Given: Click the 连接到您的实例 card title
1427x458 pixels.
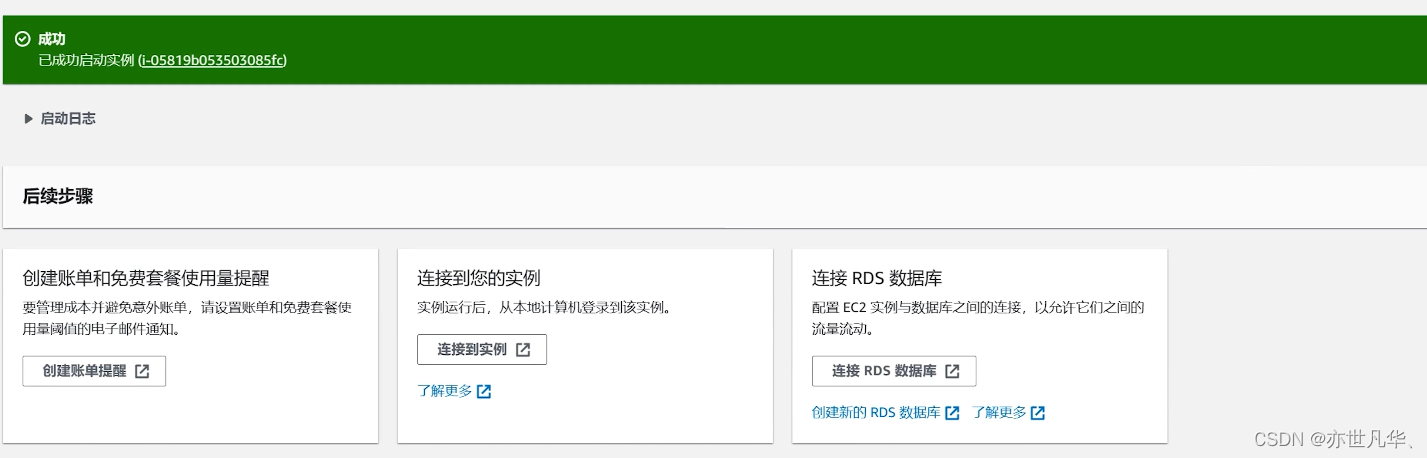Looking at the screenshot, I should pyautogui.click(x=479, y=278).
